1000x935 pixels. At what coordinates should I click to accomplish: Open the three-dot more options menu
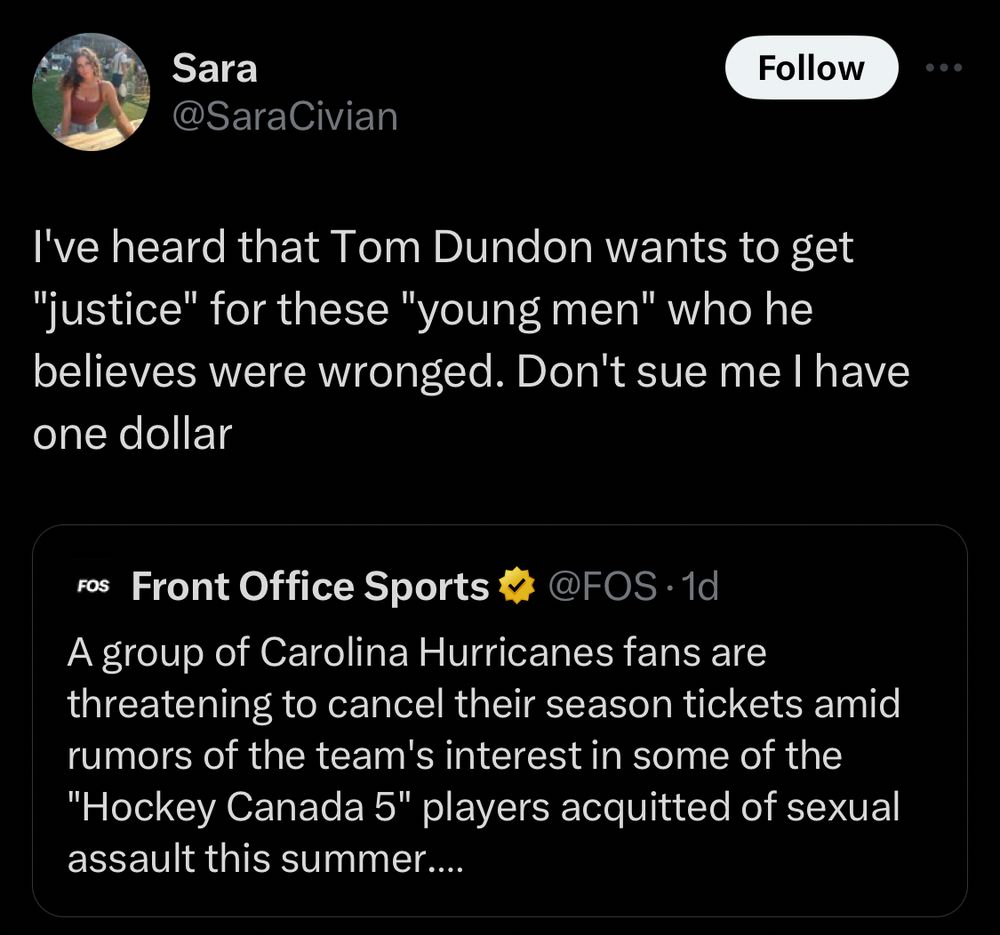pos(943,68)
